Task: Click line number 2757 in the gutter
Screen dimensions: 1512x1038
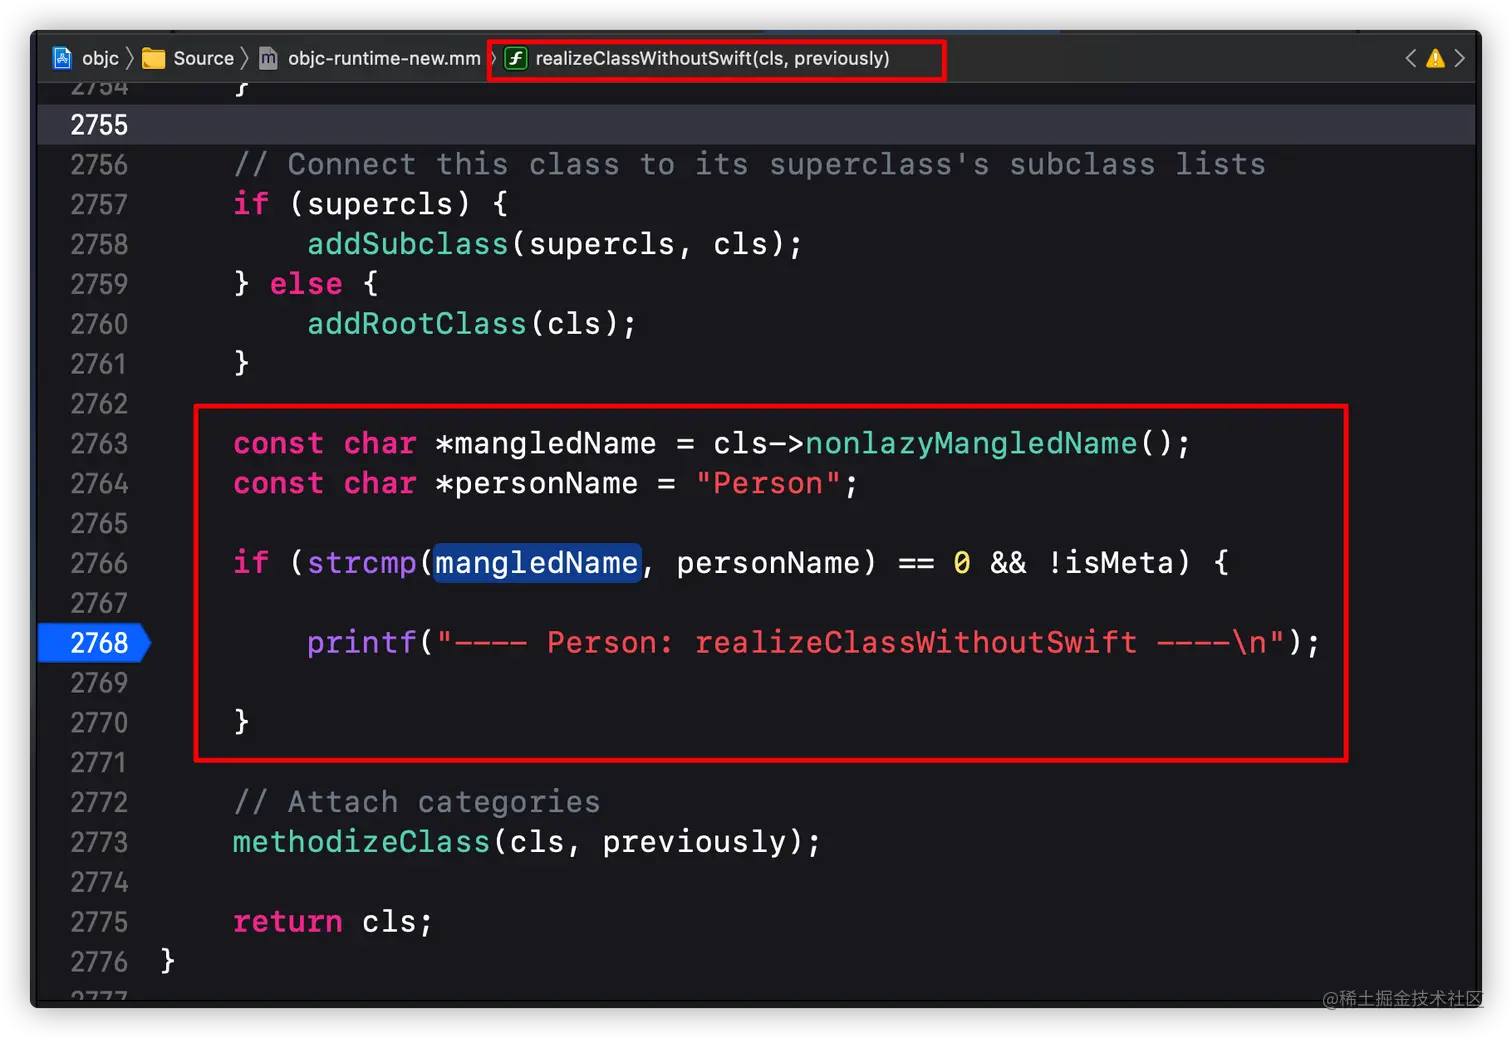Action: coord(99,205)
